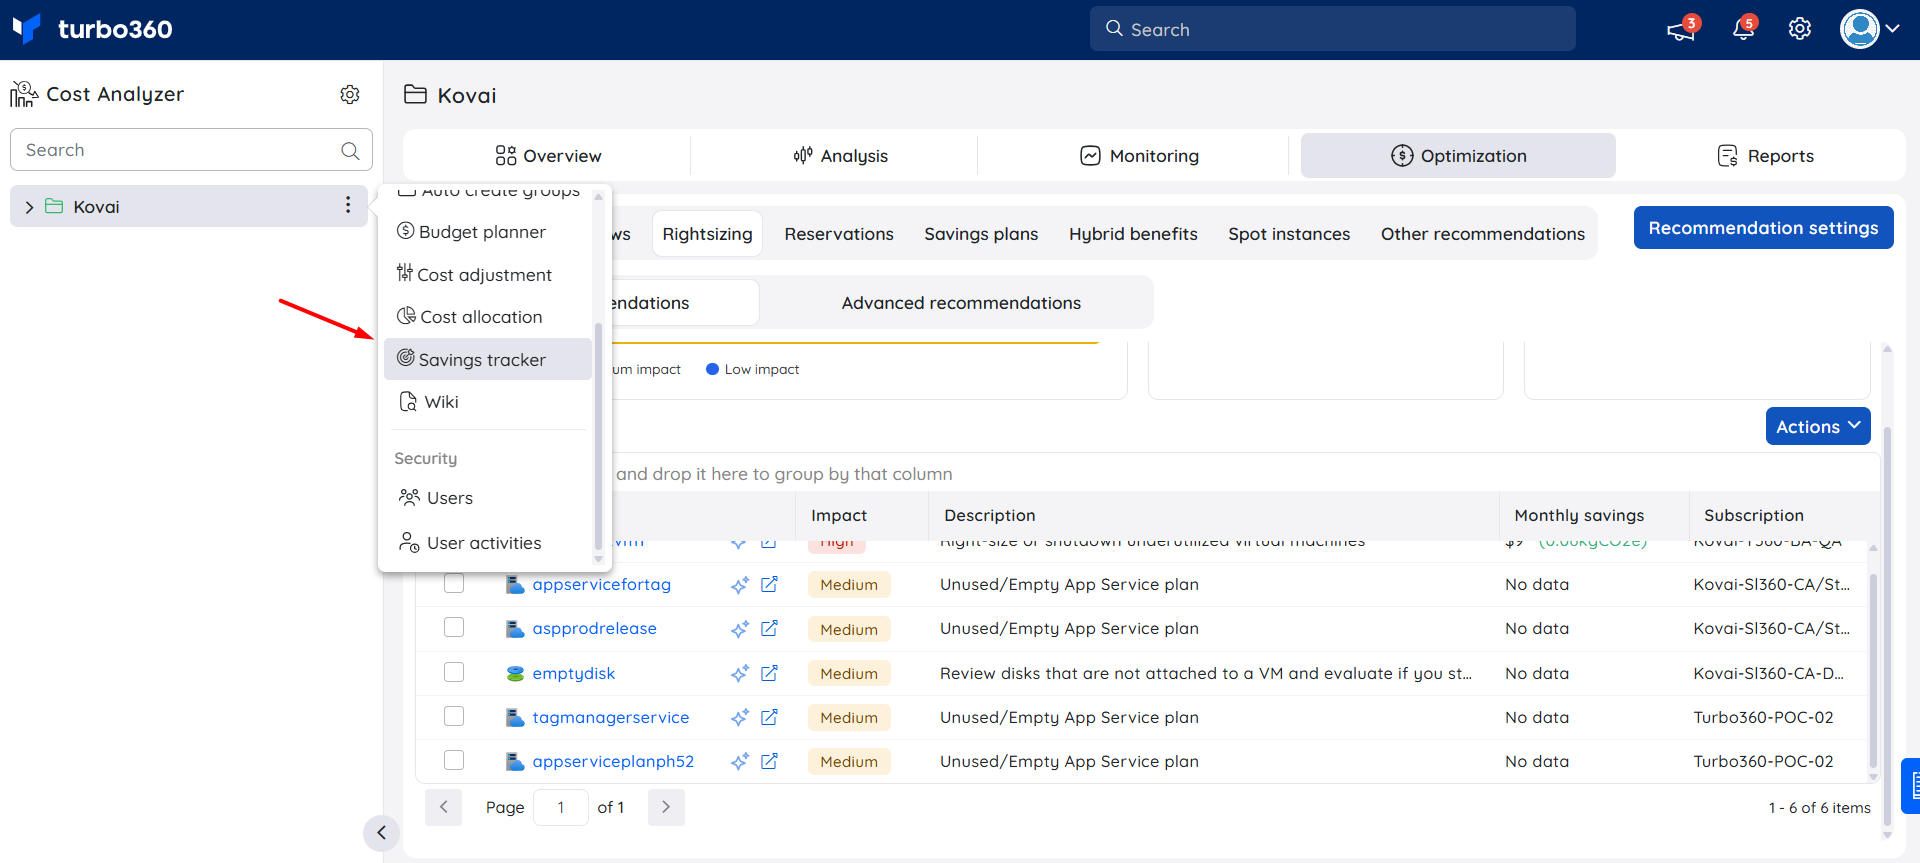
Task: Open the notifications bell icon
Action: pos(1743,29)
